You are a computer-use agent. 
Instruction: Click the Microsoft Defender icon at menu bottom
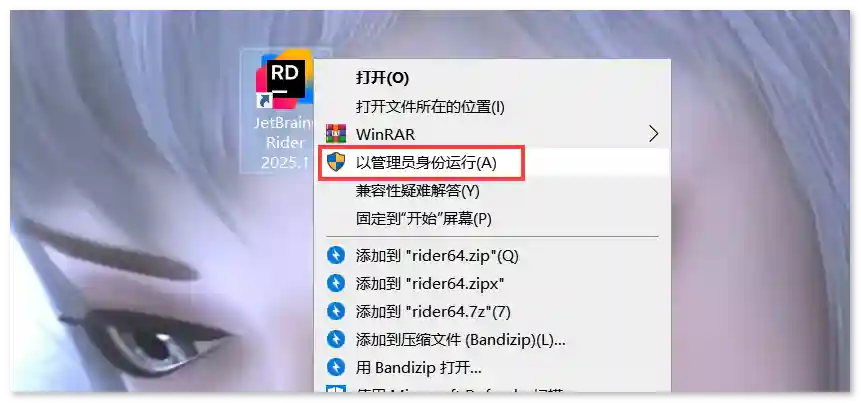click(336, 389)
